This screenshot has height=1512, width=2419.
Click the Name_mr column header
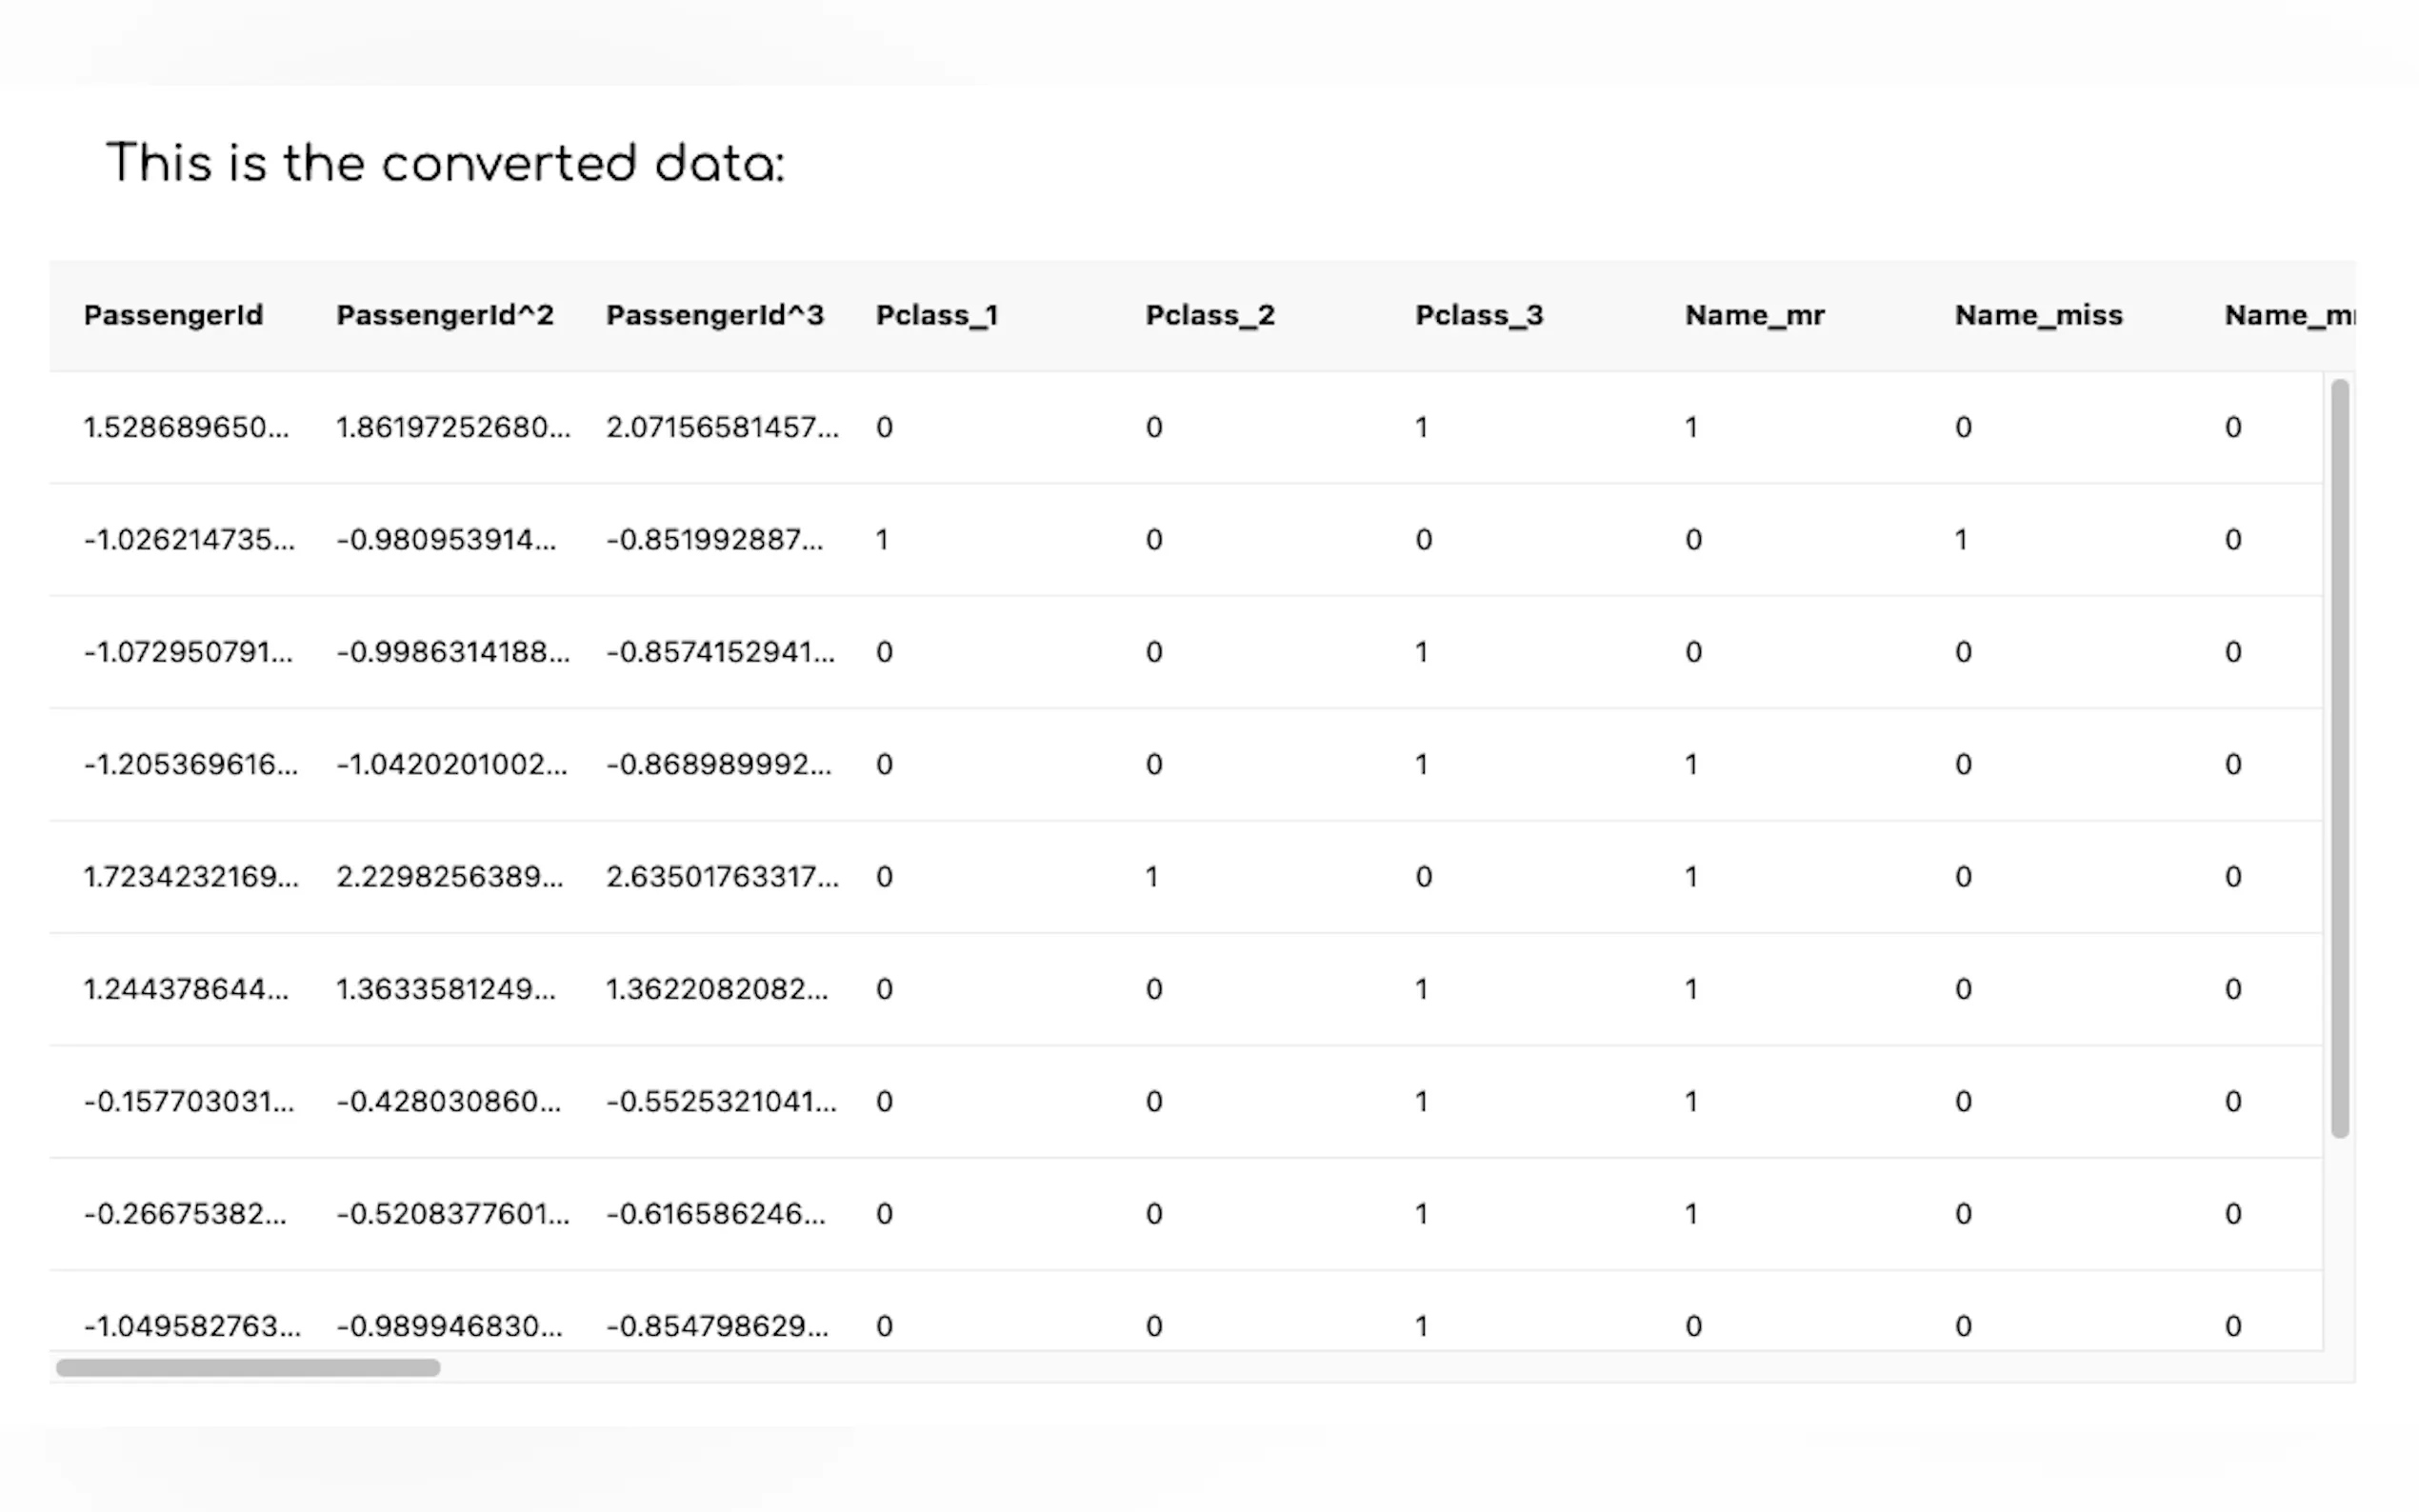coord(1754,315)
